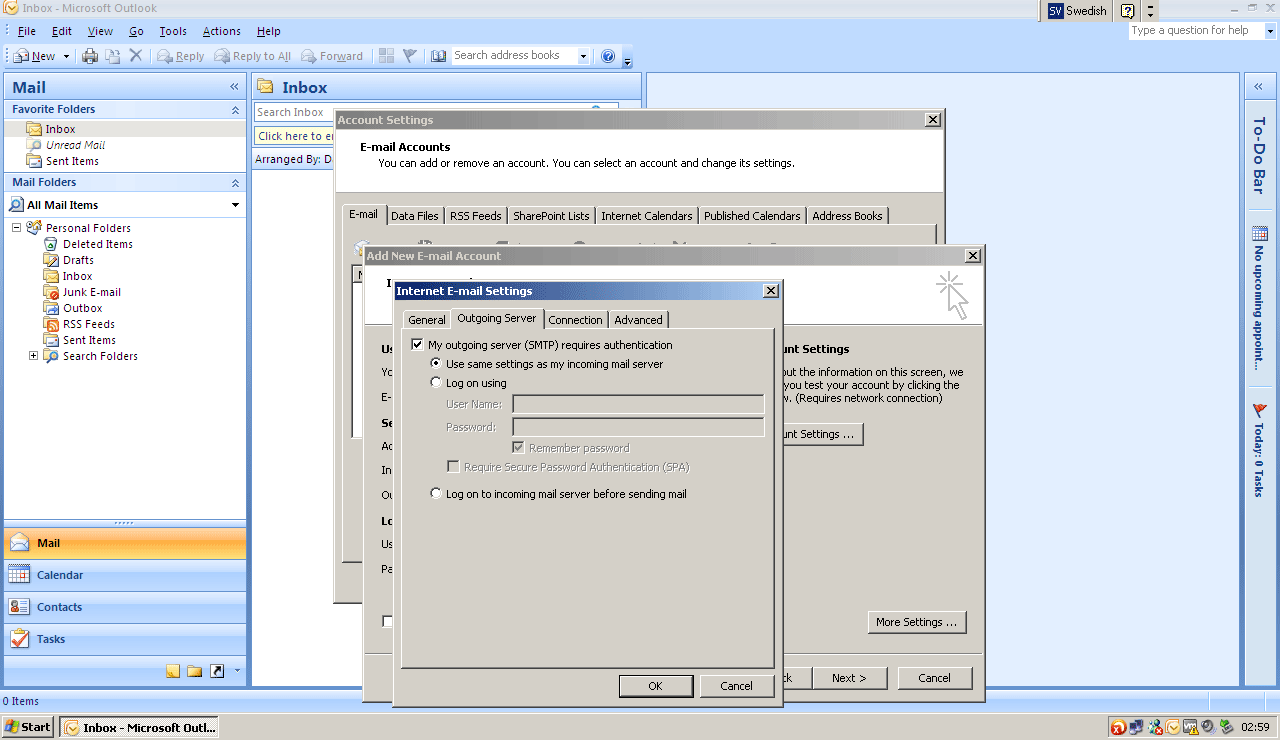1280x740 pixels.
Task: Select Inbox in Favorite Folders
Action: coord(60,129)
